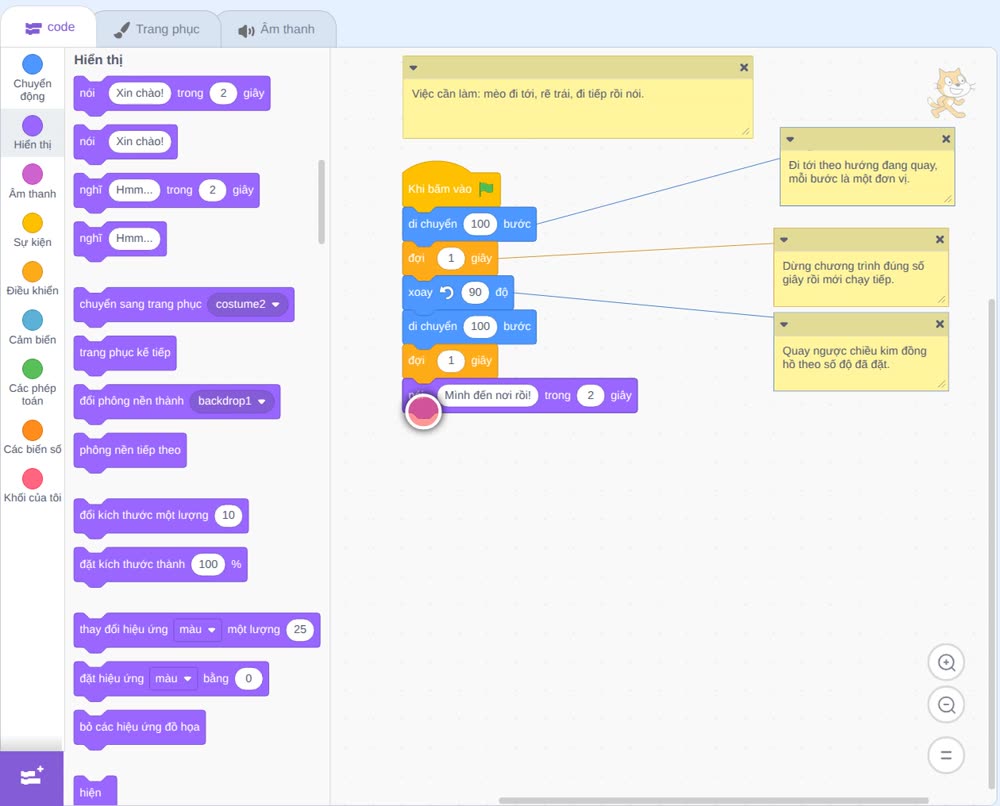Open the Điều khiển block category

32,279
